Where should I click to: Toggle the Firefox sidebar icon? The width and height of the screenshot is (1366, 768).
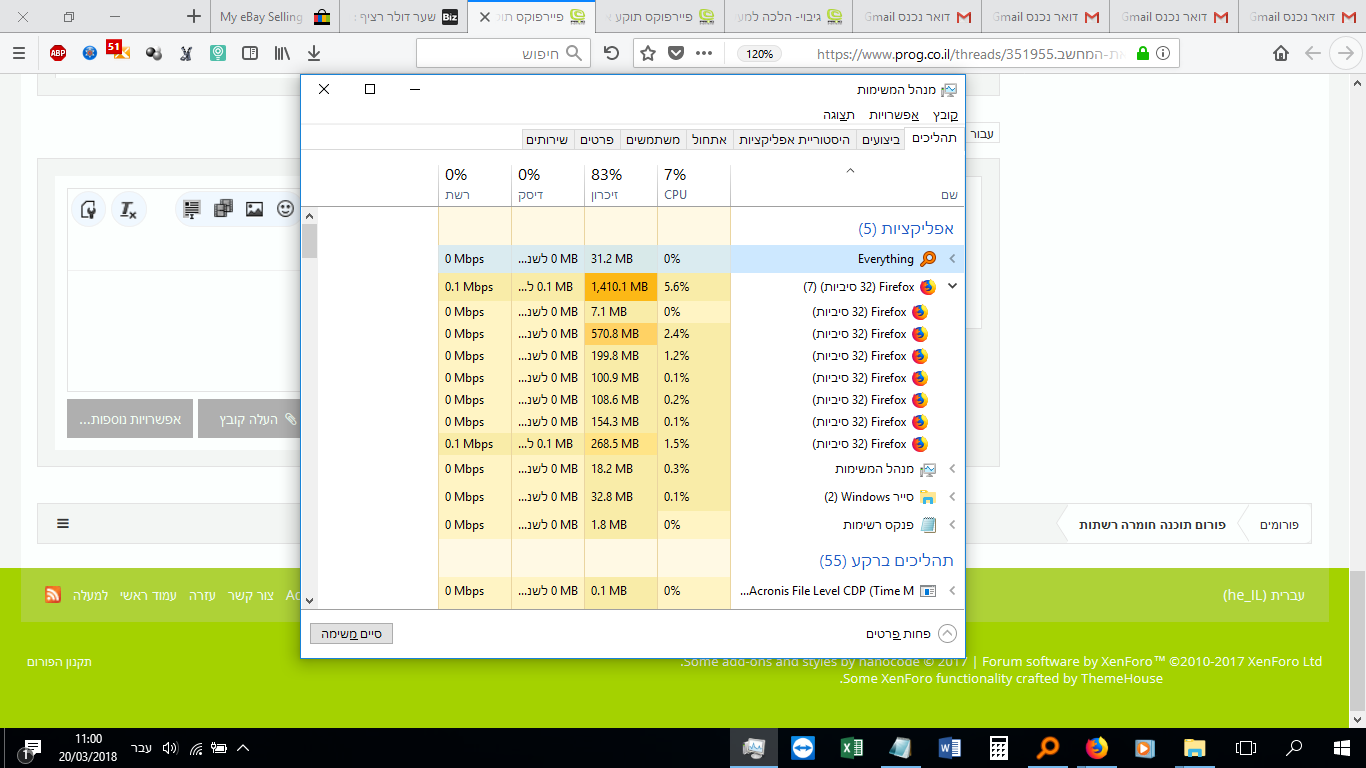pyautogui.click(x=250, y=53)
